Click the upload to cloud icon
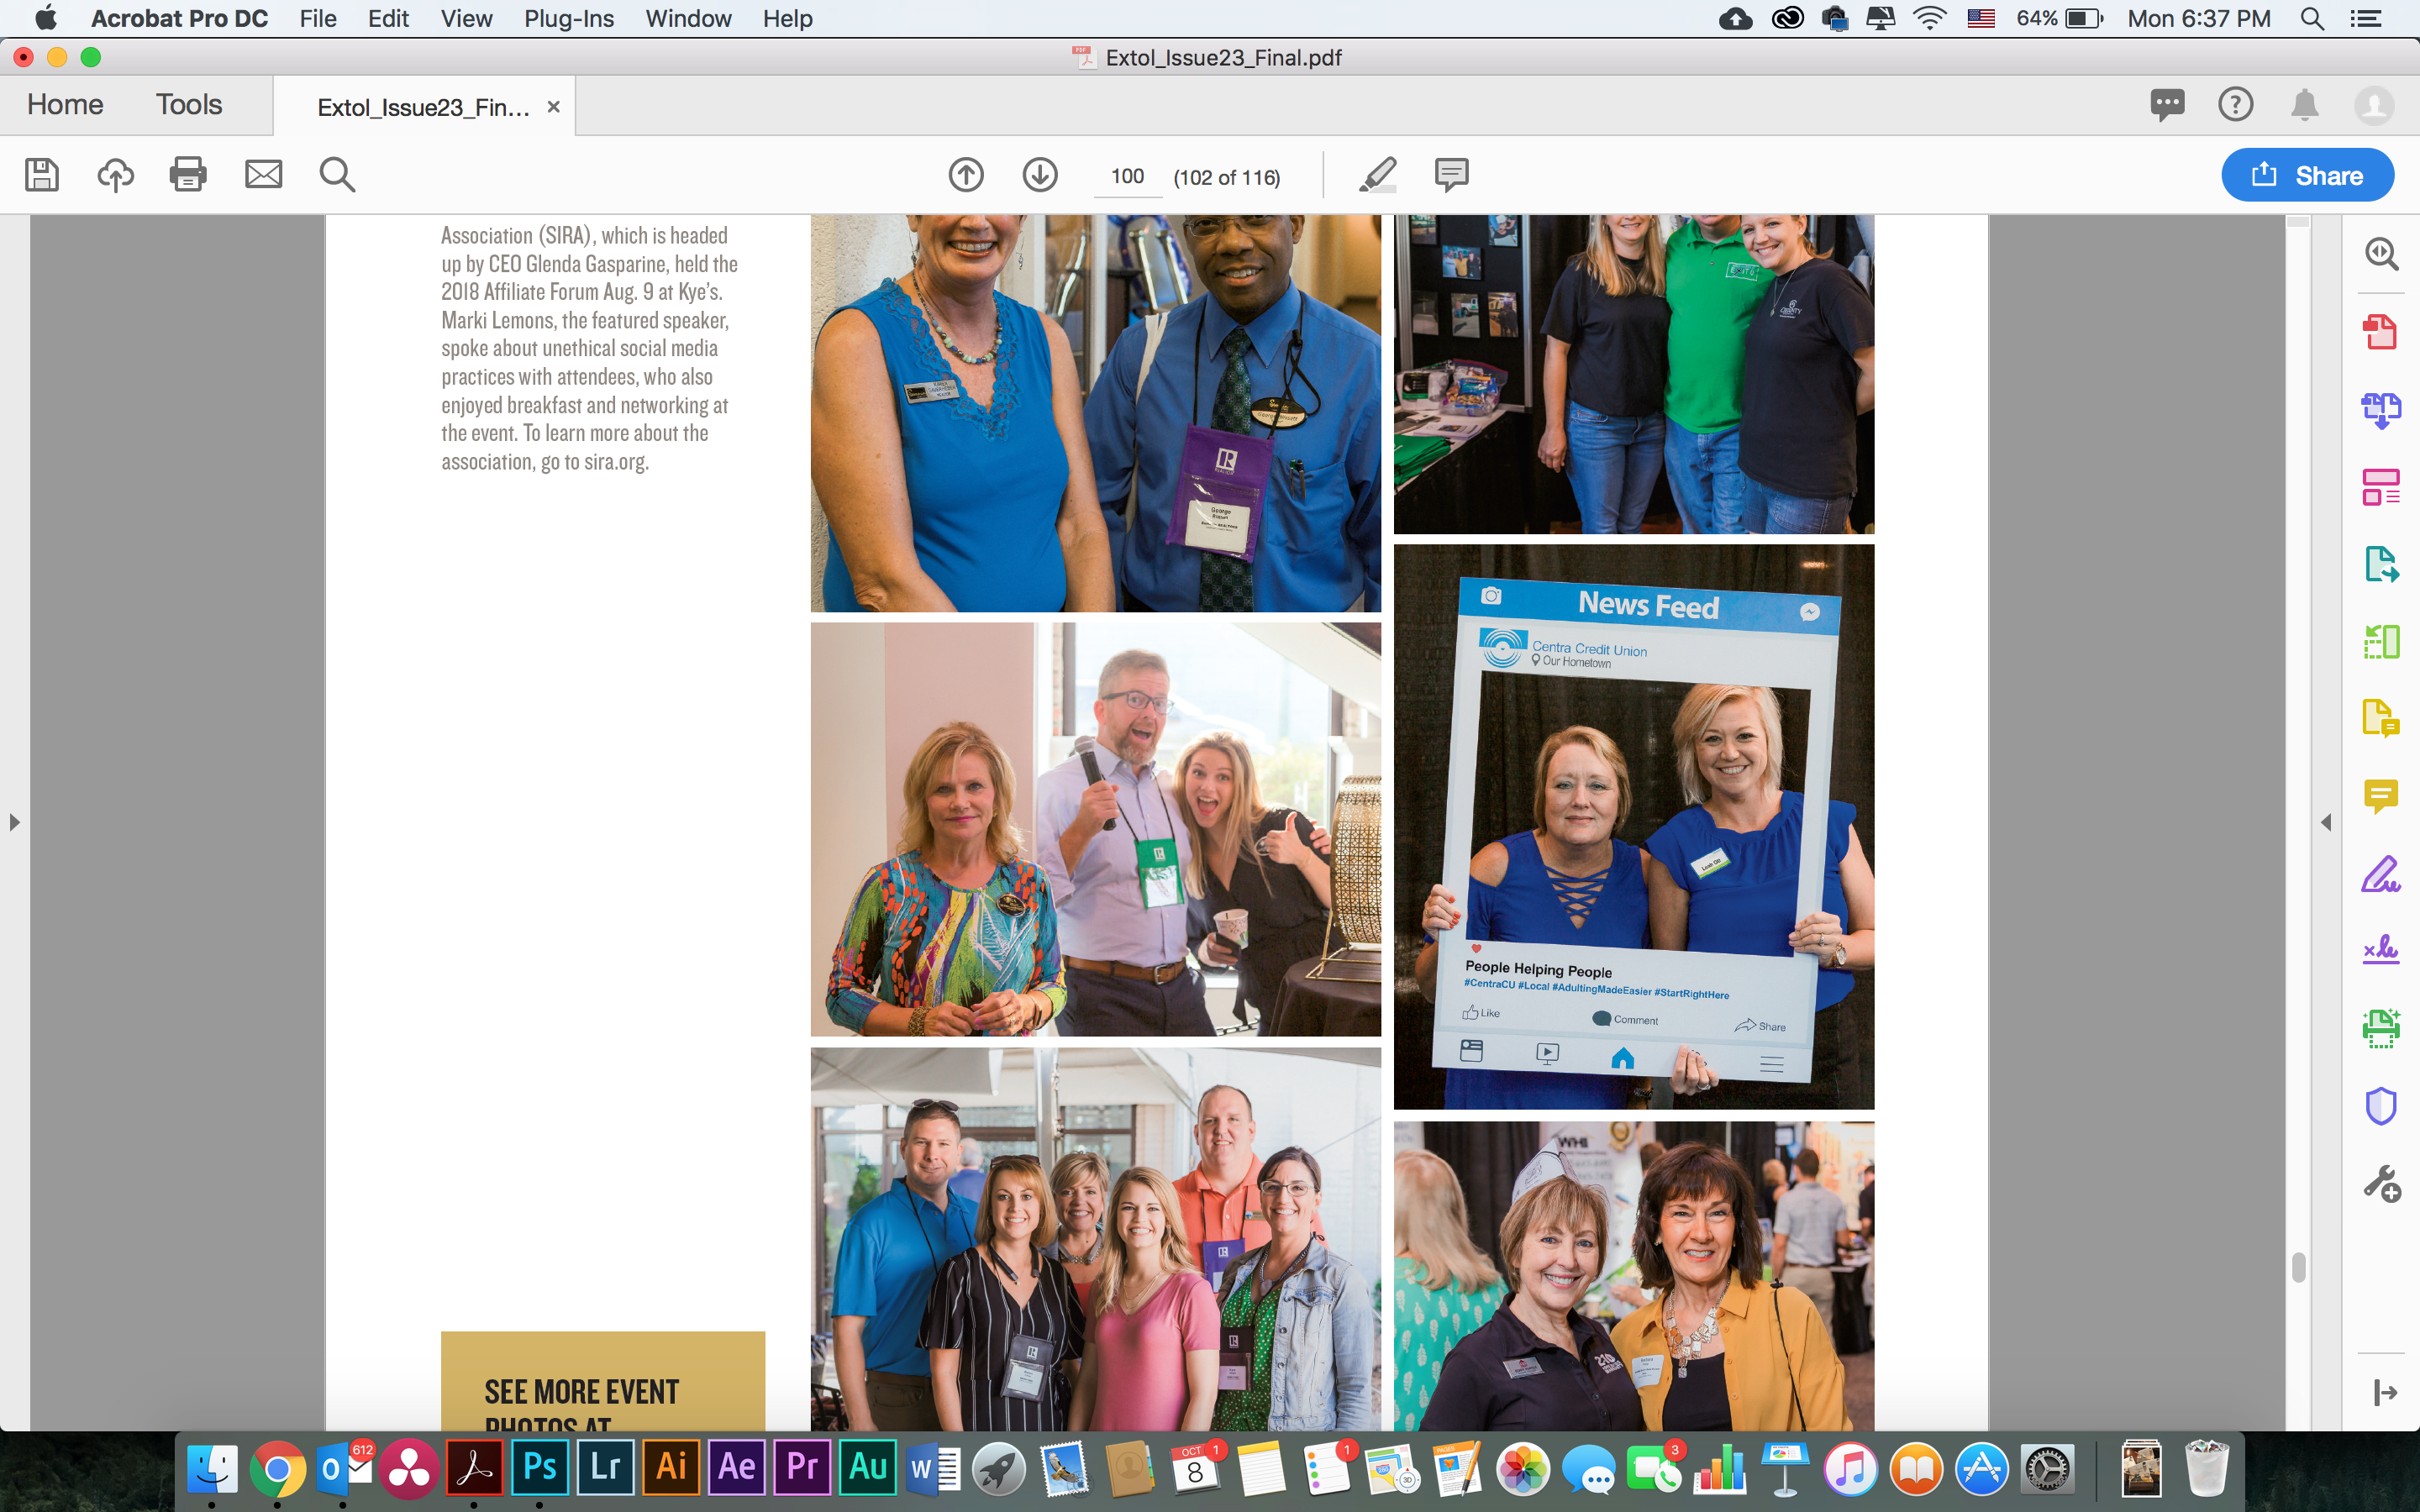This screenshot has height=1512, width=2420. (115, 175)
